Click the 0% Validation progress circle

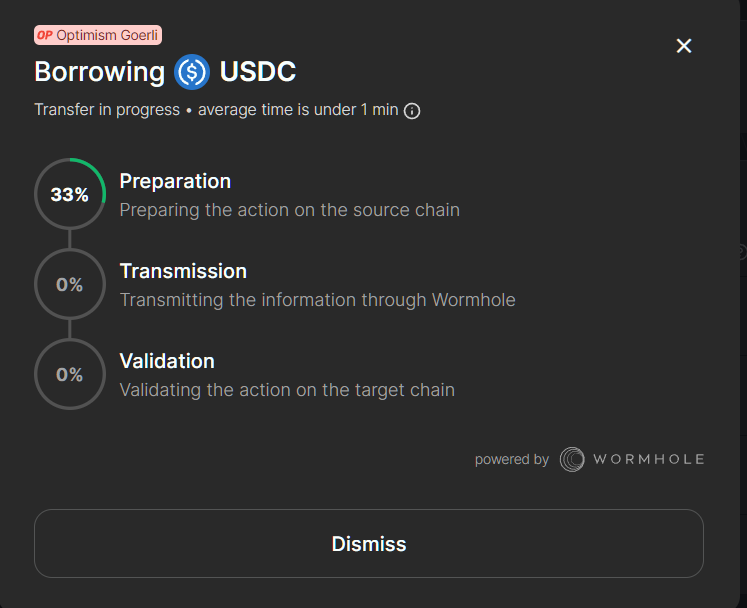[69, 375]
